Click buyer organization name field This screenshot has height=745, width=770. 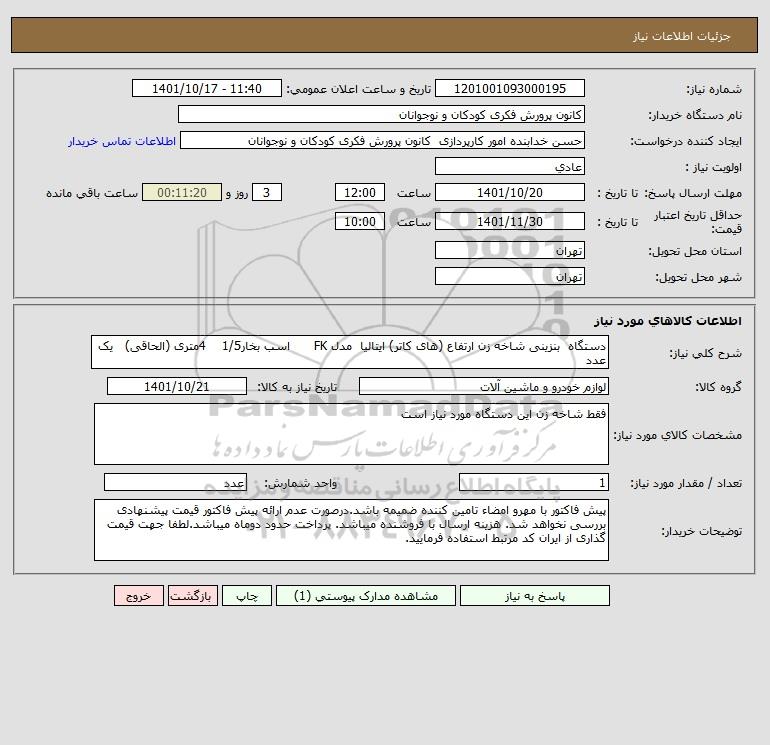point(381,114)
